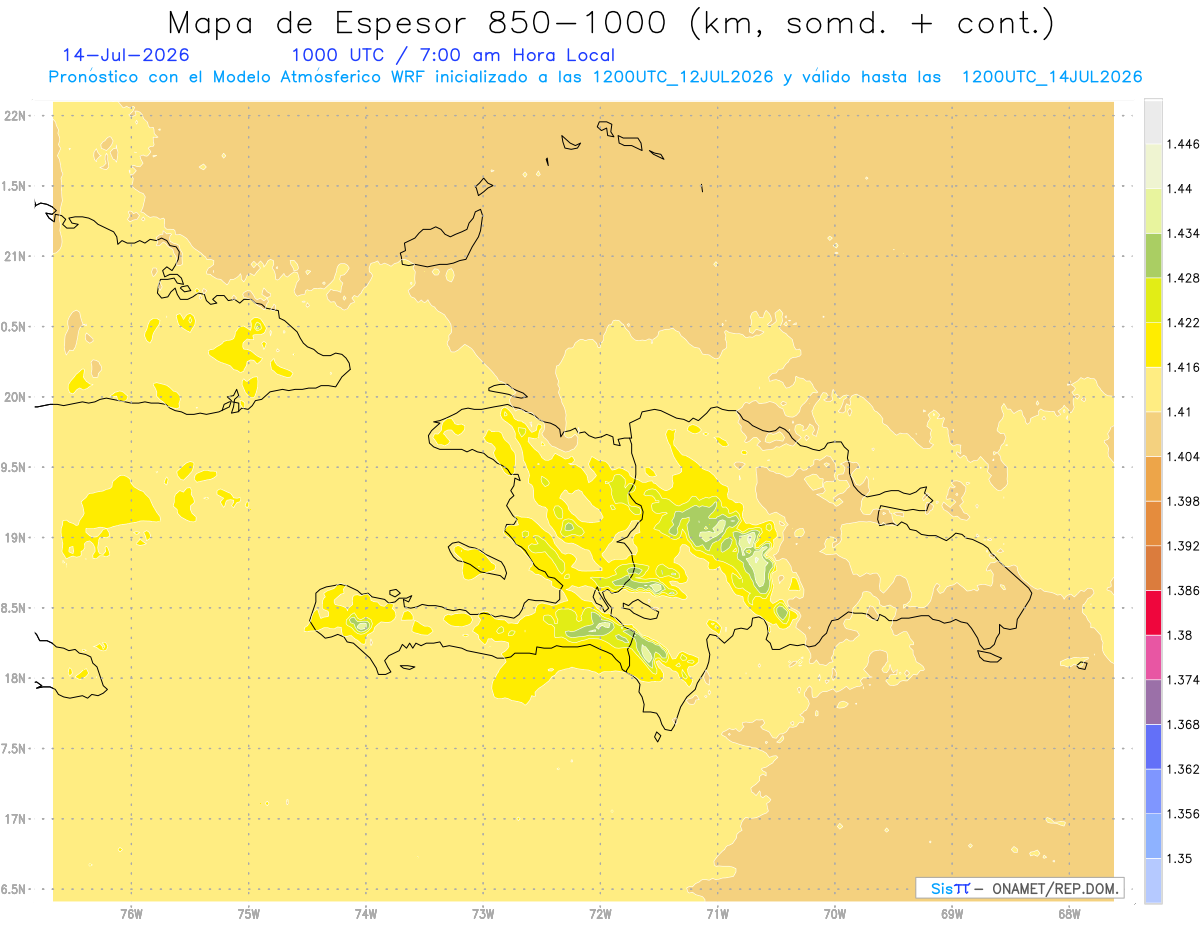Click the 22N latitude label
The width and height of the screenshot is (1200, 927).
[x=15, y=116]
